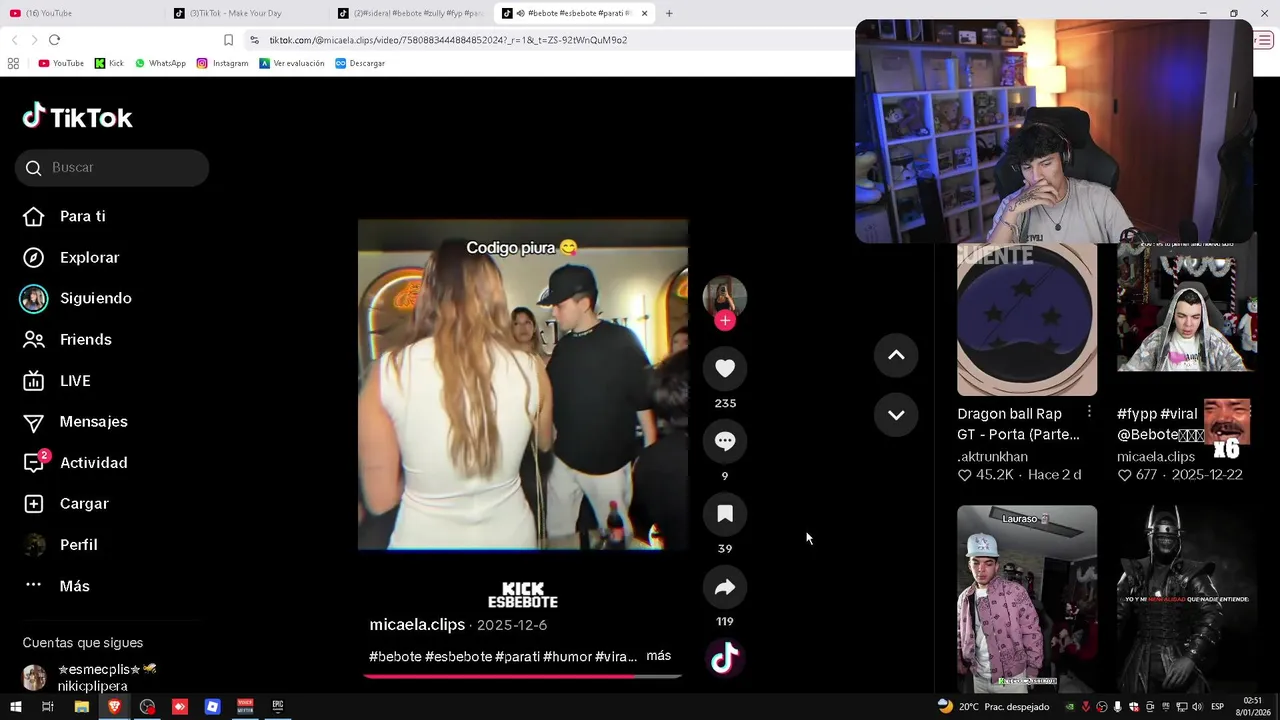Click the #bebote hashtag in the caption
Image resolution: width=1280 pixels, height=720 pixels.
coord(395,657)
